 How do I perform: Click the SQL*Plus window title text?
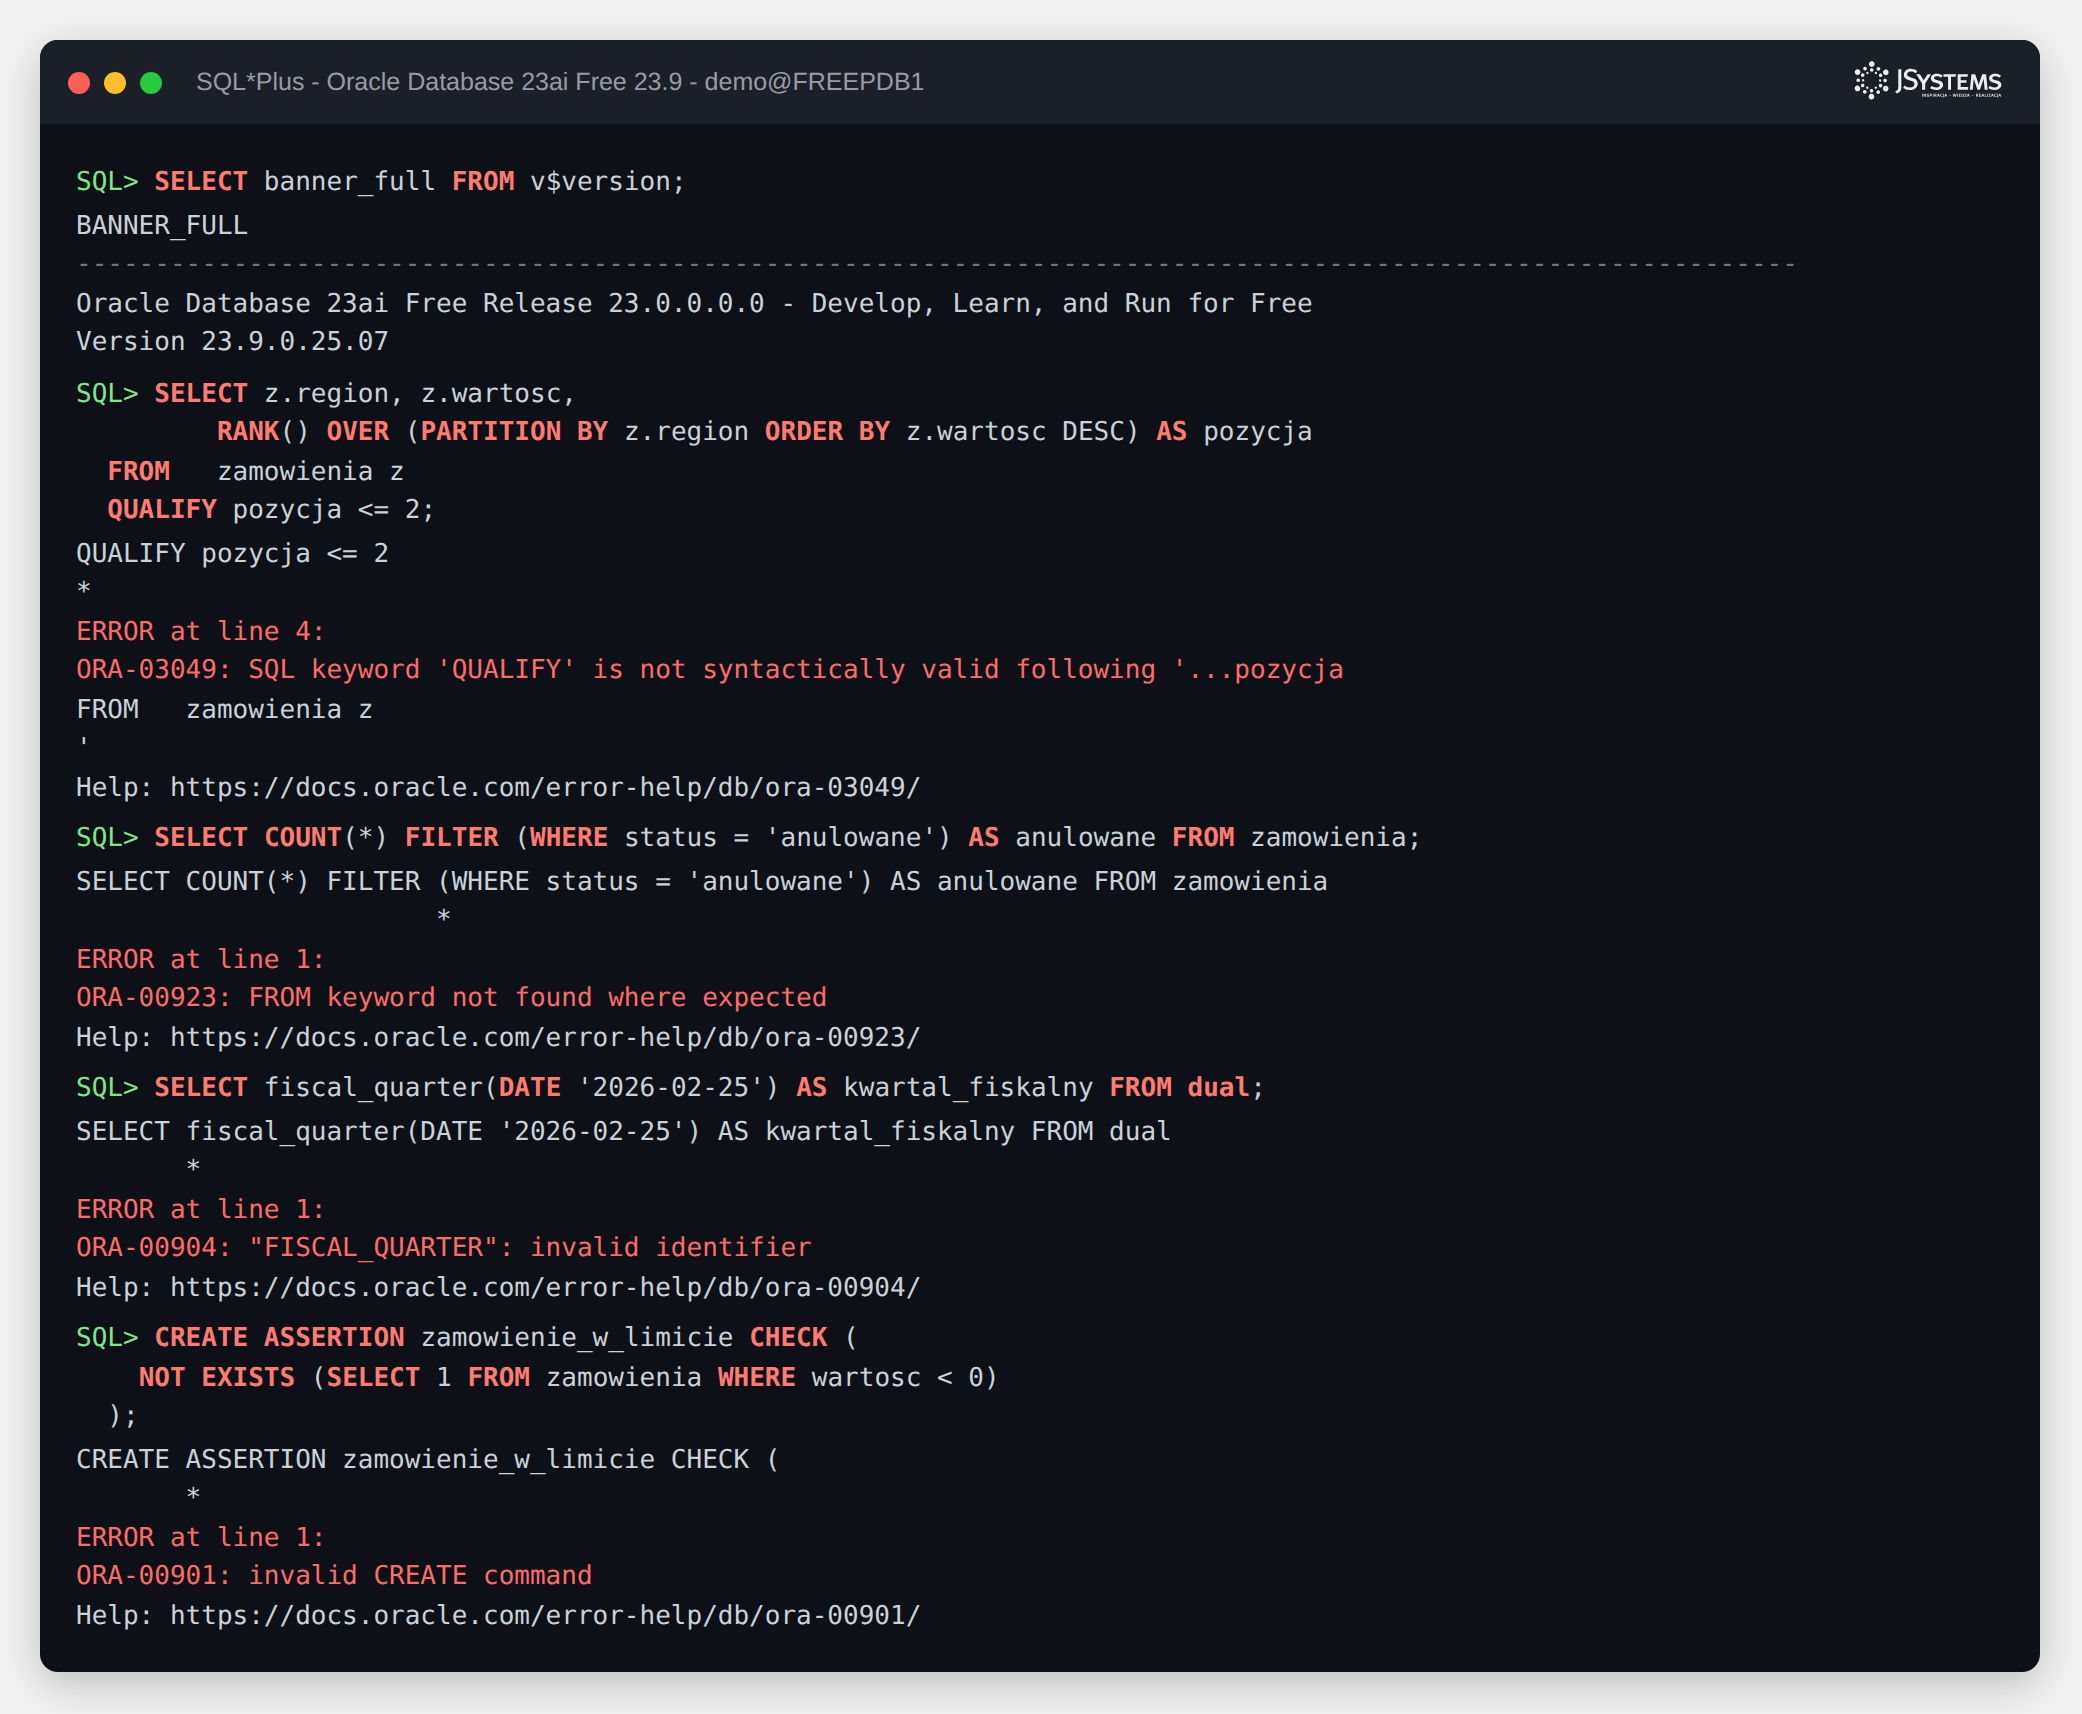point(560,82)
